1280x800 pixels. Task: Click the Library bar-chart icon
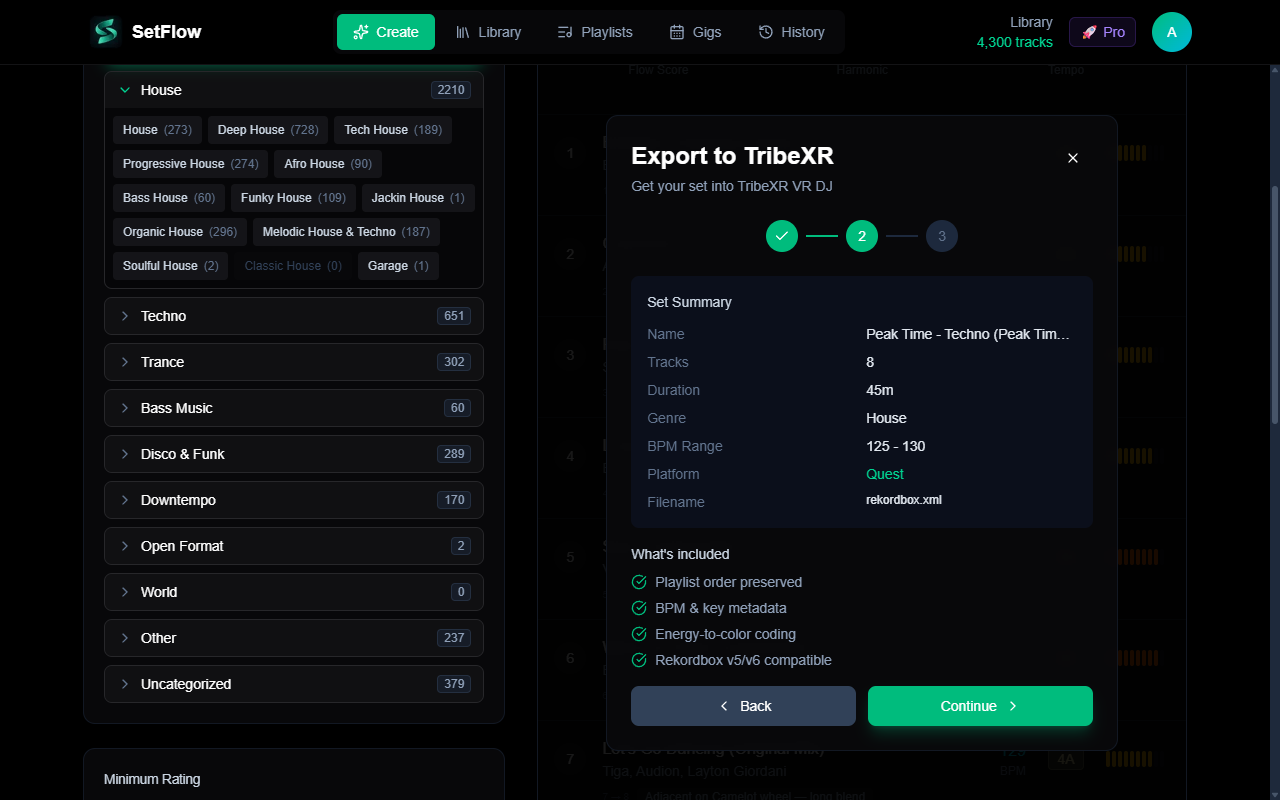463,31
